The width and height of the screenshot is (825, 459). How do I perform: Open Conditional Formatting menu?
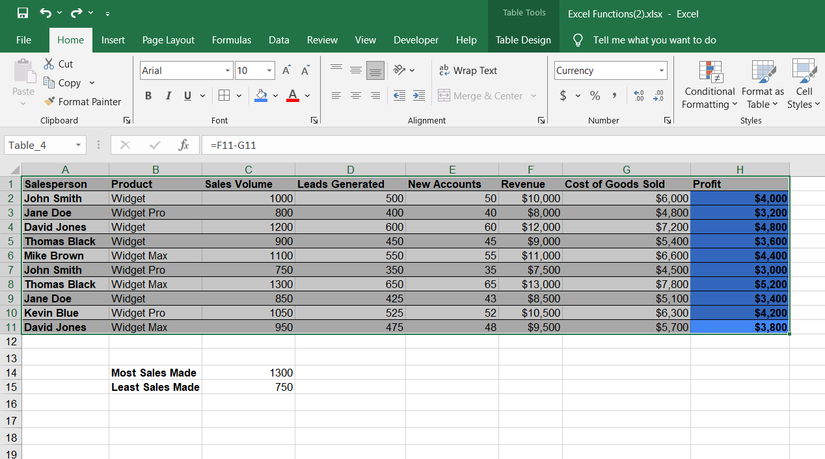click(710, 84)
